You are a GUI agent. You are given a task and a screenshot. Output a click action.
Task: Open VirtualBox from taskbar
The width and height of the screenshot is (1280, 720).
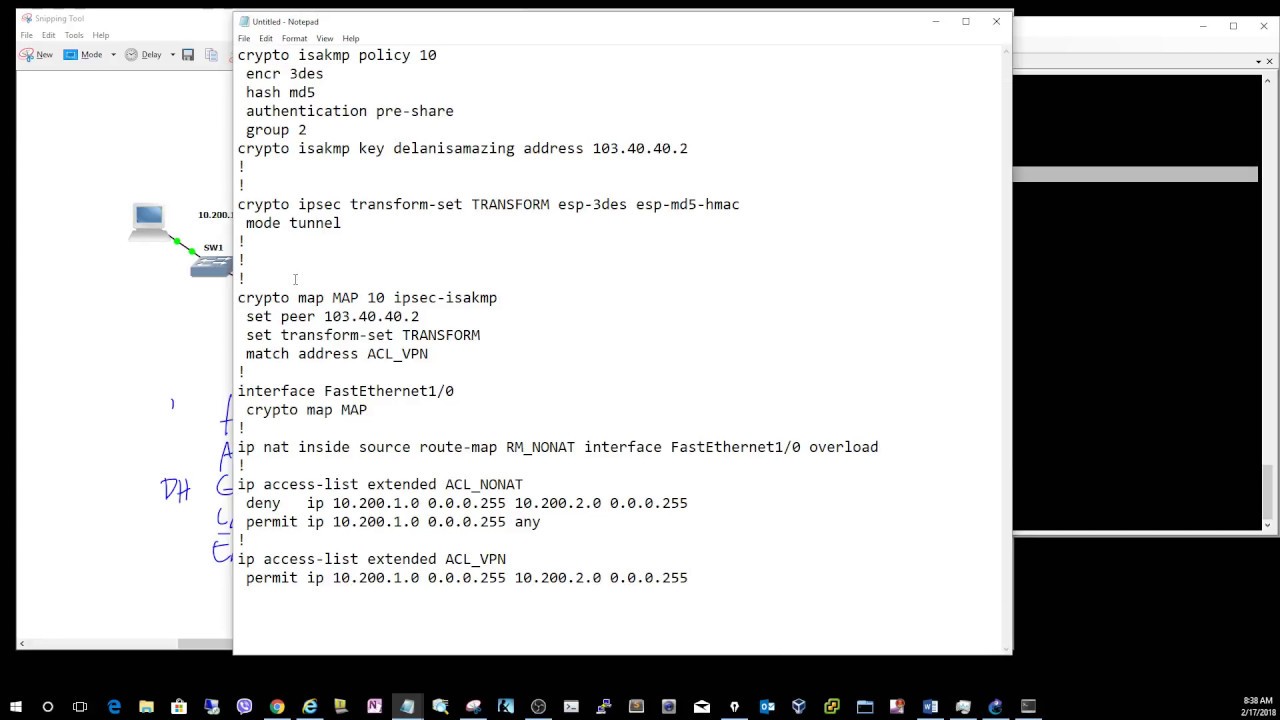pyautogui.click(x=799, y=707)
